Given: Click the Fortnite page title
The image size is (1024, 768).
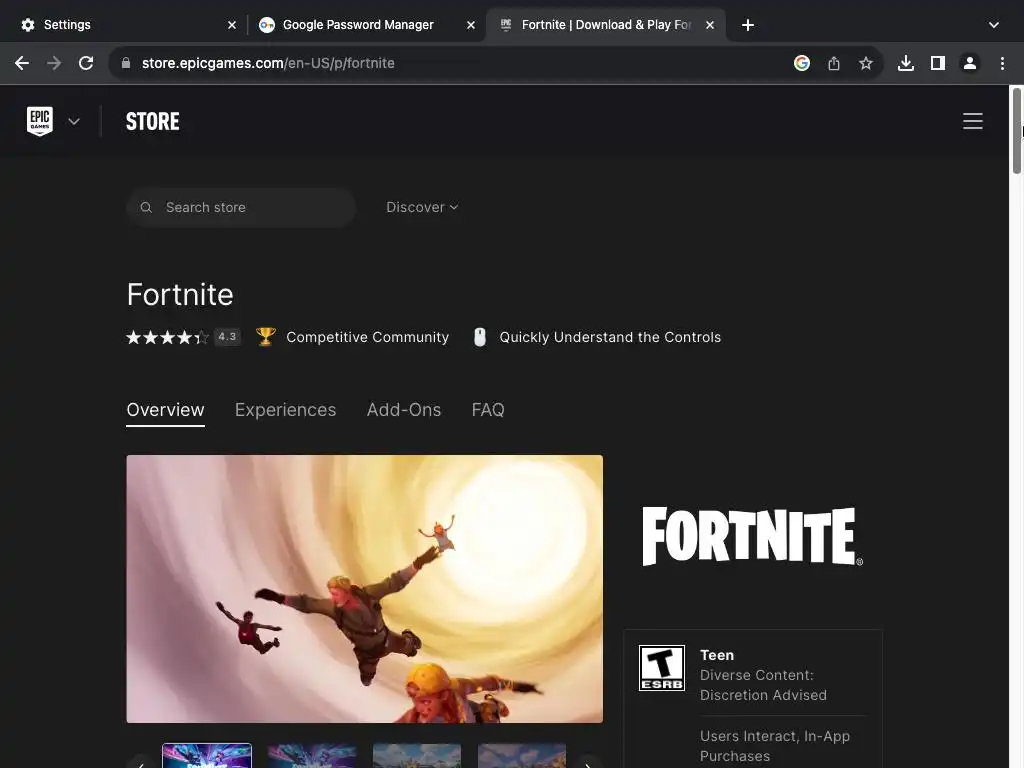Looking at the screenshot, I should pyautogui.click(x=180, y=295).
